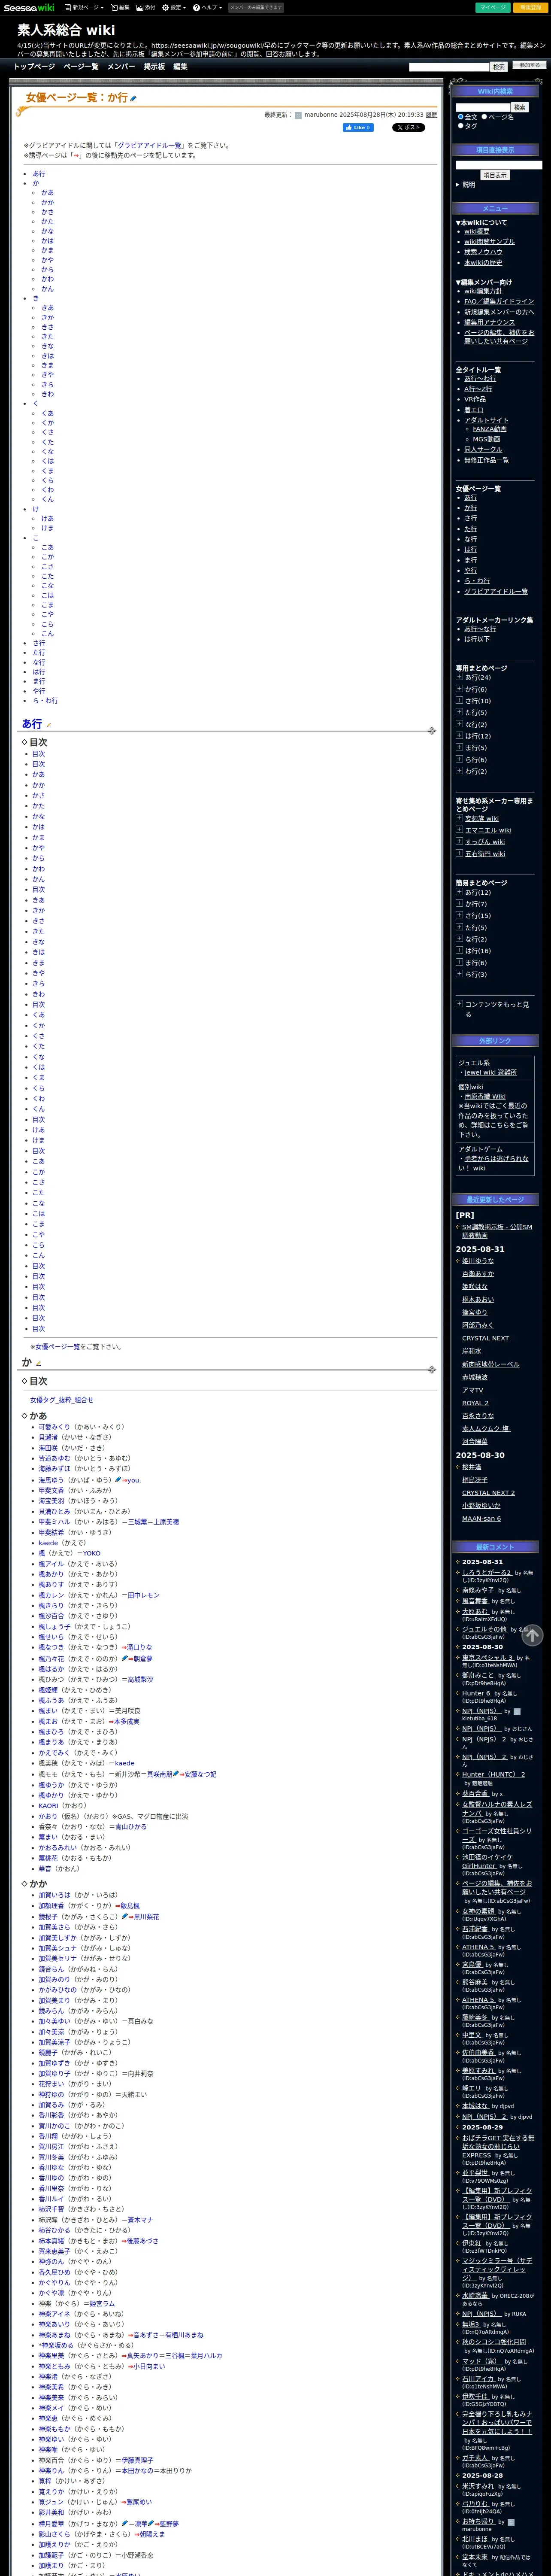Viewport: 551px width, 2576px height.
Task: Open トップページ in the navigation bar
Action: point(34,67)
